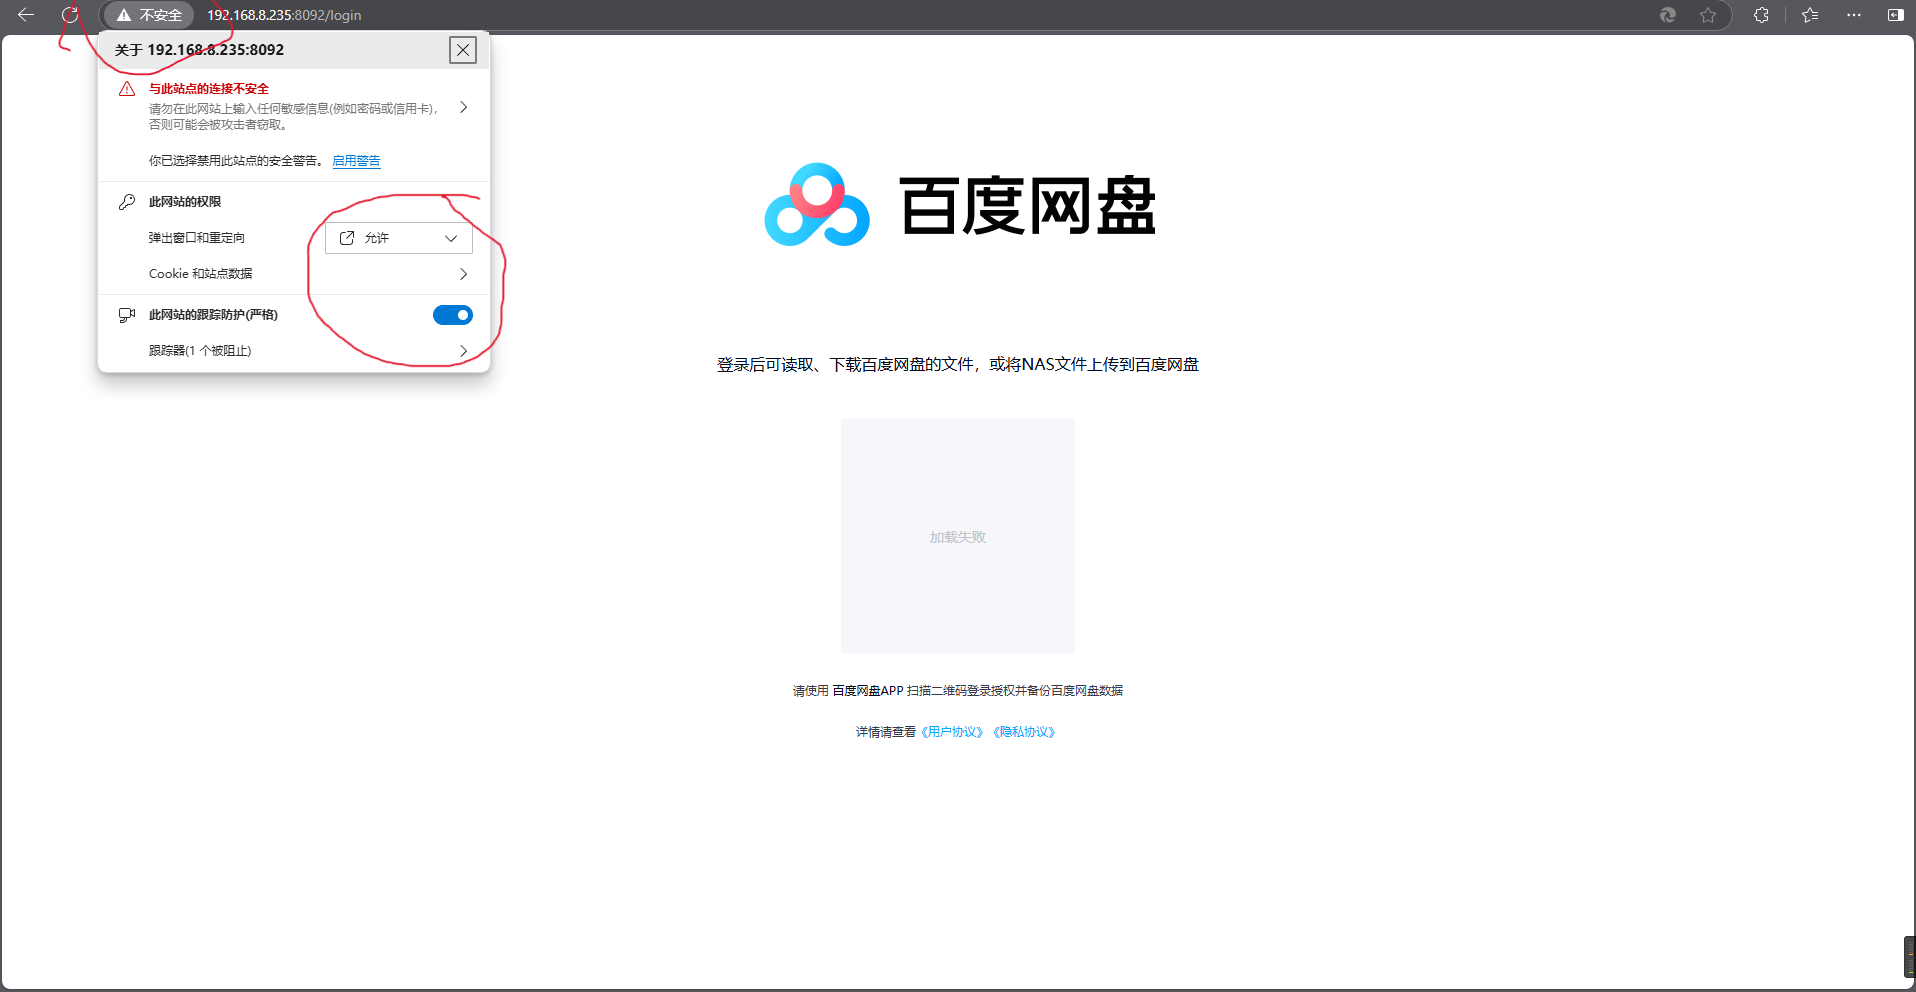Expand 跟踪器(1 个被阻止) chevron
The width and height of the screenshot is (1916, 992).
(x=463, y=351)
